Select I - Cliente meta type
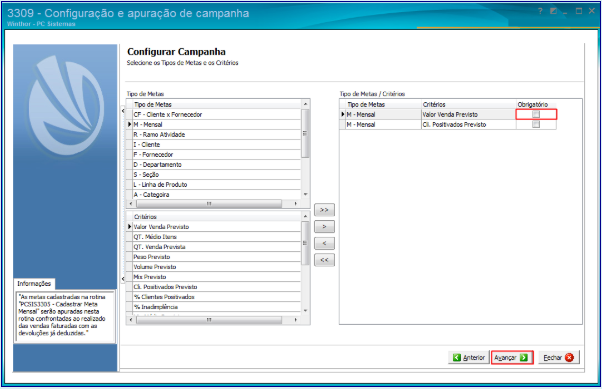Viewport: 602px width, 389px height. [x=217, y=144]
